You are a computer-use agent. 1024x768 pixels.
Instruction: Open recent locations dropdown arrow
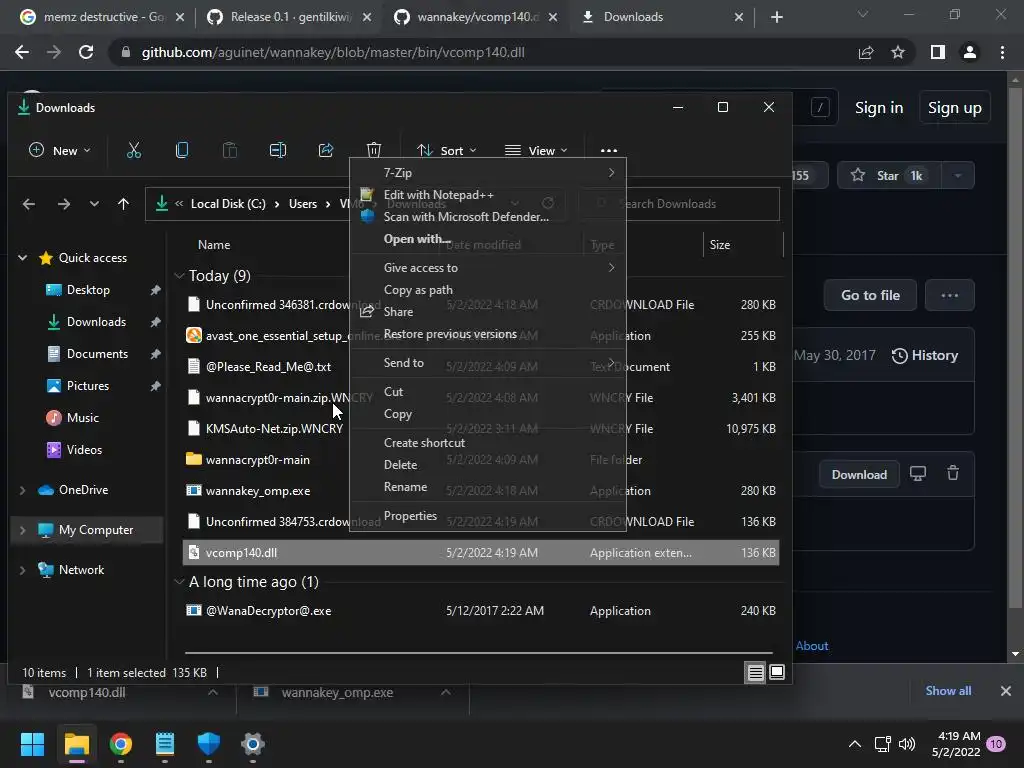click(x=95, y=204)
